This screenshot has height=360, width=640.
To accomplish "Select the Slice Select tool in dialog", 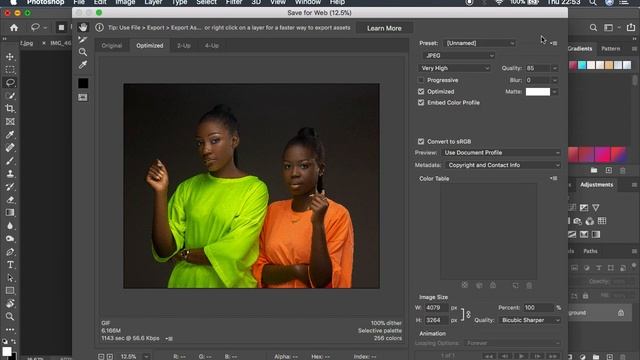I will 83,40.
